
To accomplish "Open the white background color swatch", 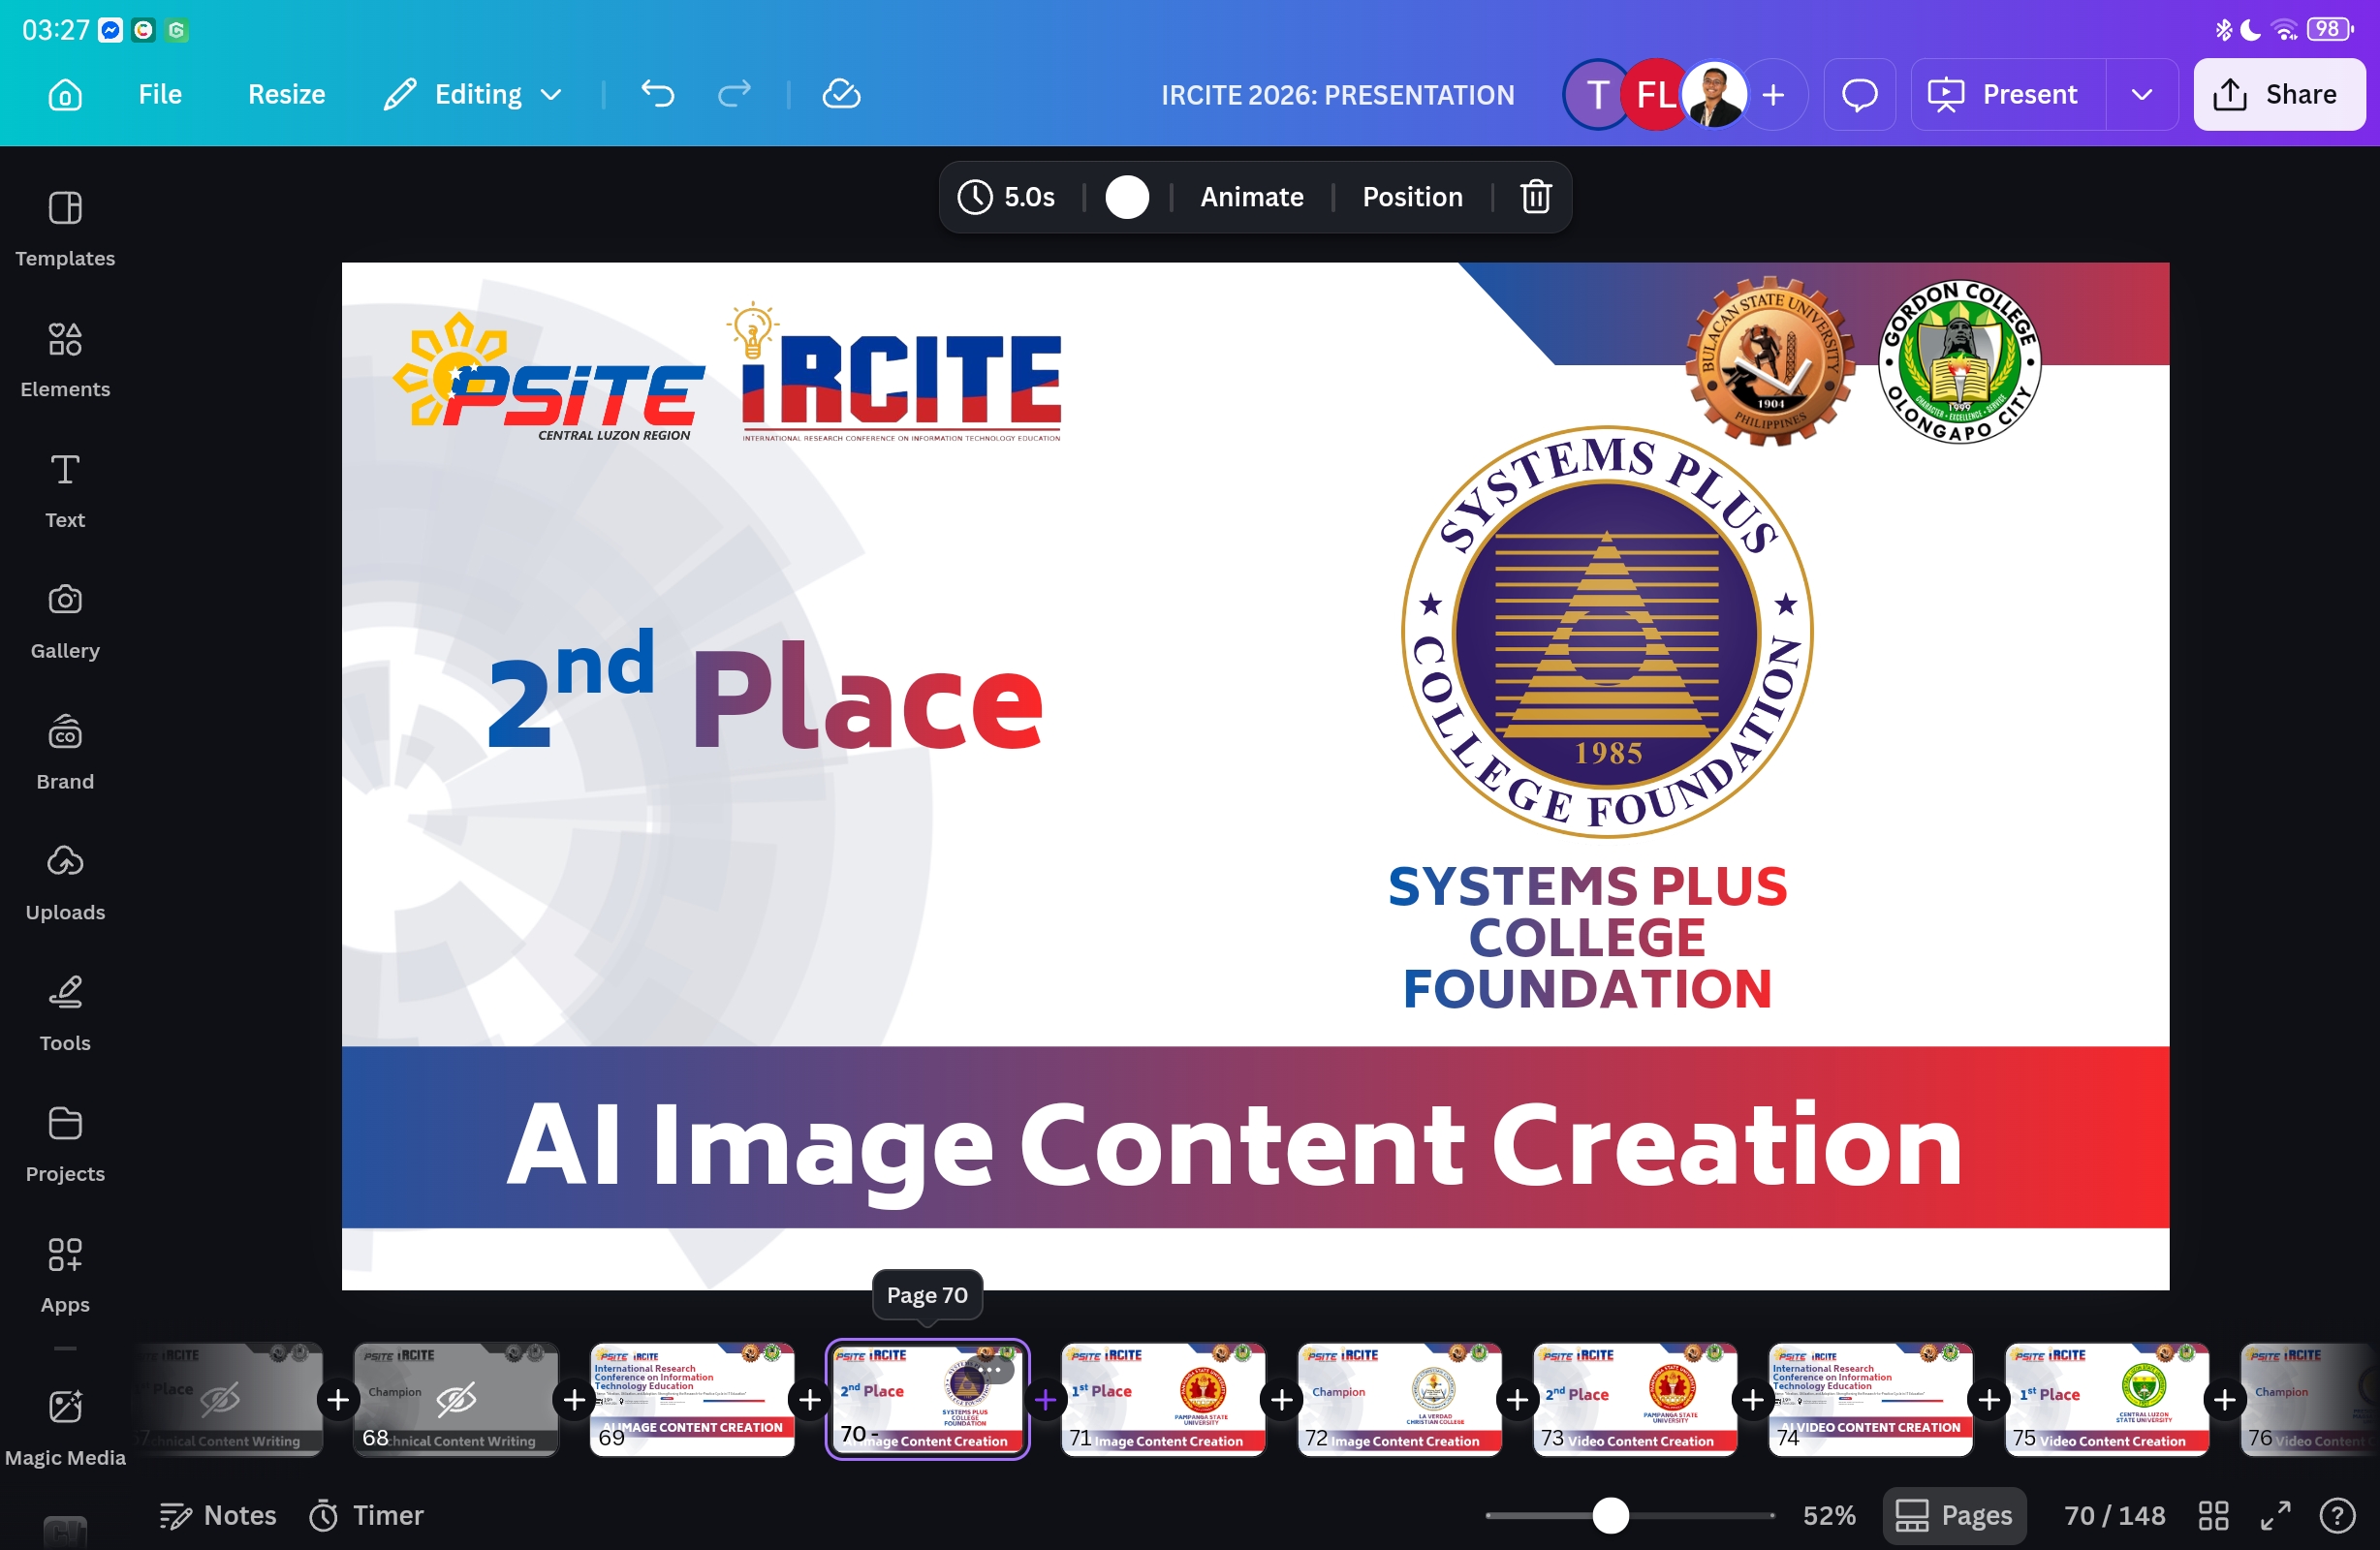I will point(1127,197).
